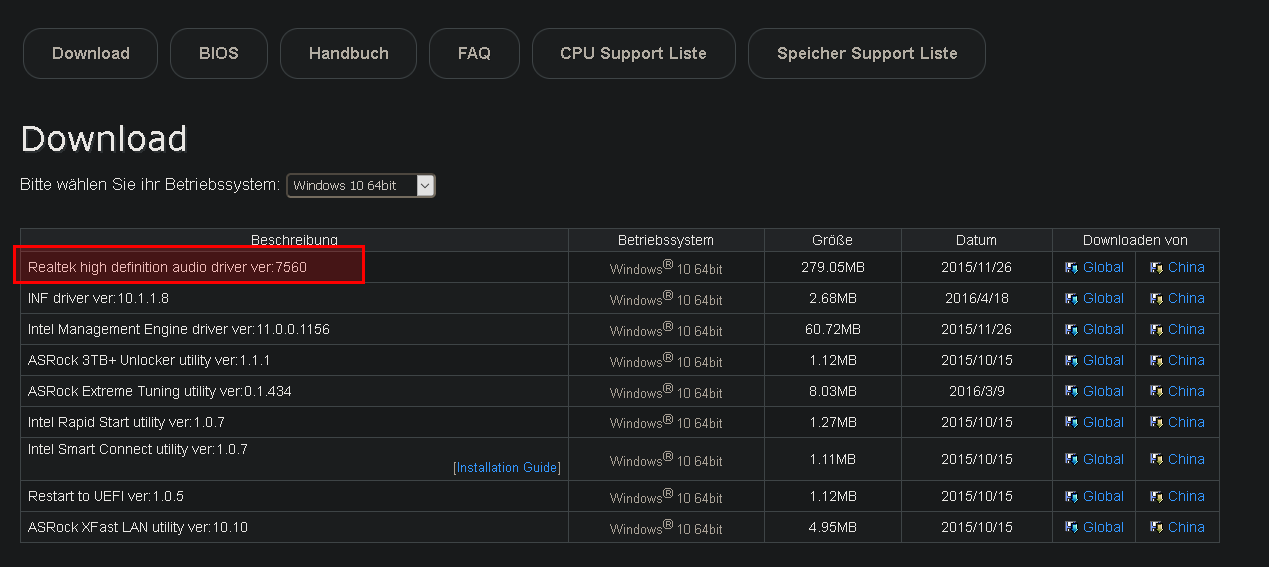The width and height of the screenshot is (1269, 567).
Task: Click China download icon for Intel Rapid Start utility
Action: (x=1156, y=423)
